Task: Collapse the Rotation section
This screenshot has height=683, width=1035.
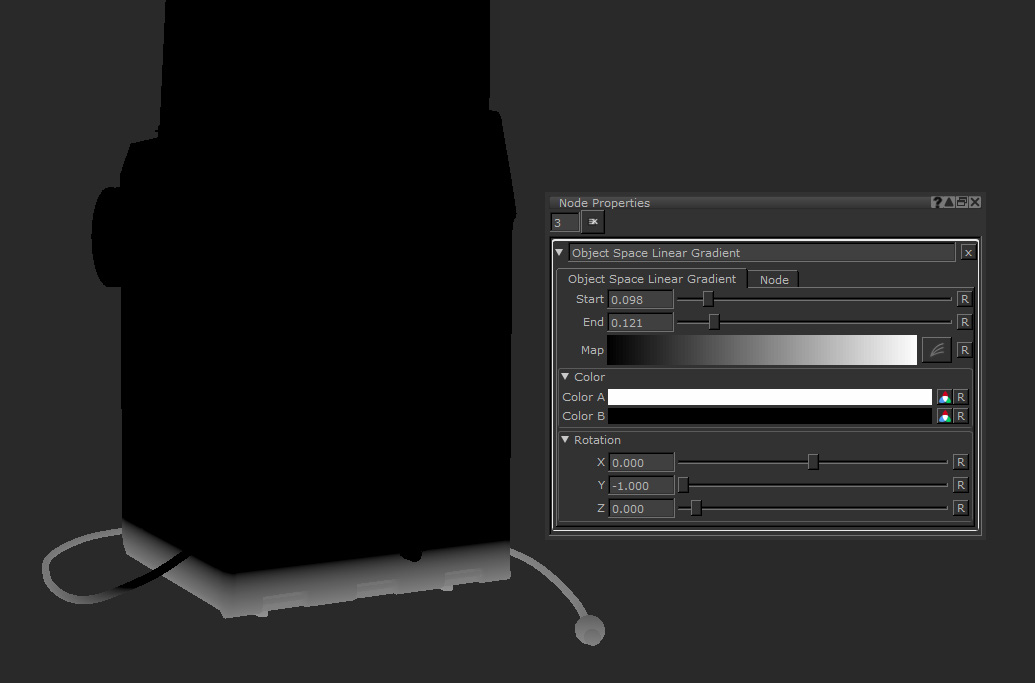Action: (564, 439)
